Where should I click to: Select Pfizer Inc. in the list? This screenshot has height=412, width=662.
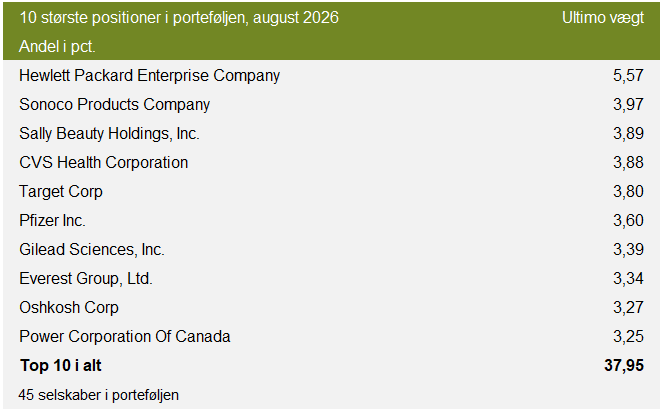coord(52,220)
